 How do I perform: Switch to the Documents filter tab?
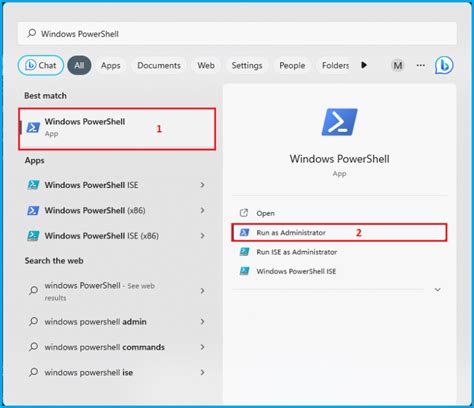pyautogui.click(x=159, y=65)
